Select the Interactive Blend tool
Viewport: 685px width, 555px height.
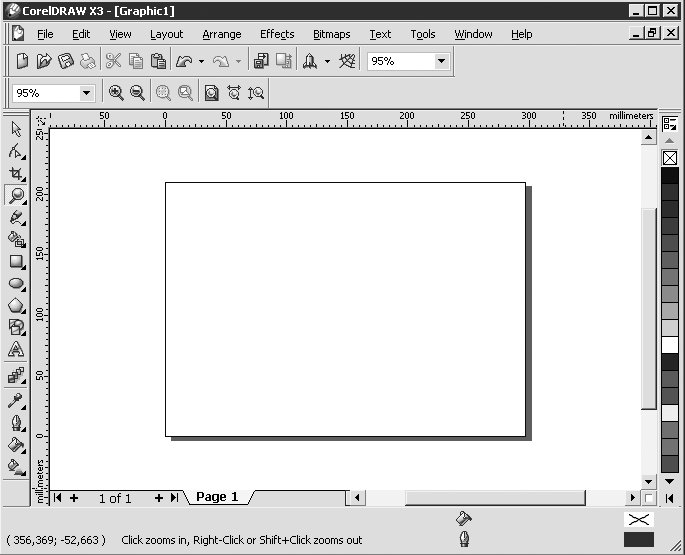point(16,375)
